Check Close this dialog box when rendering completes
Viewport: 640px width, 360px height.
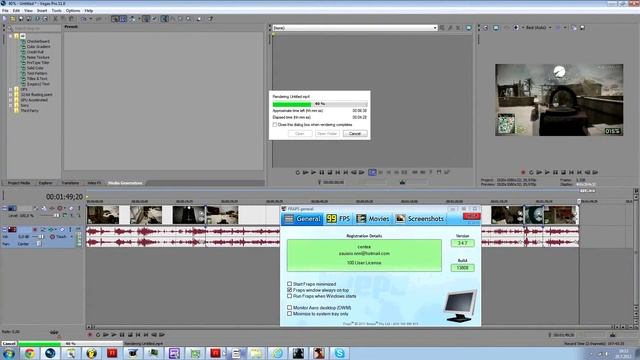[x=275, y=124]
